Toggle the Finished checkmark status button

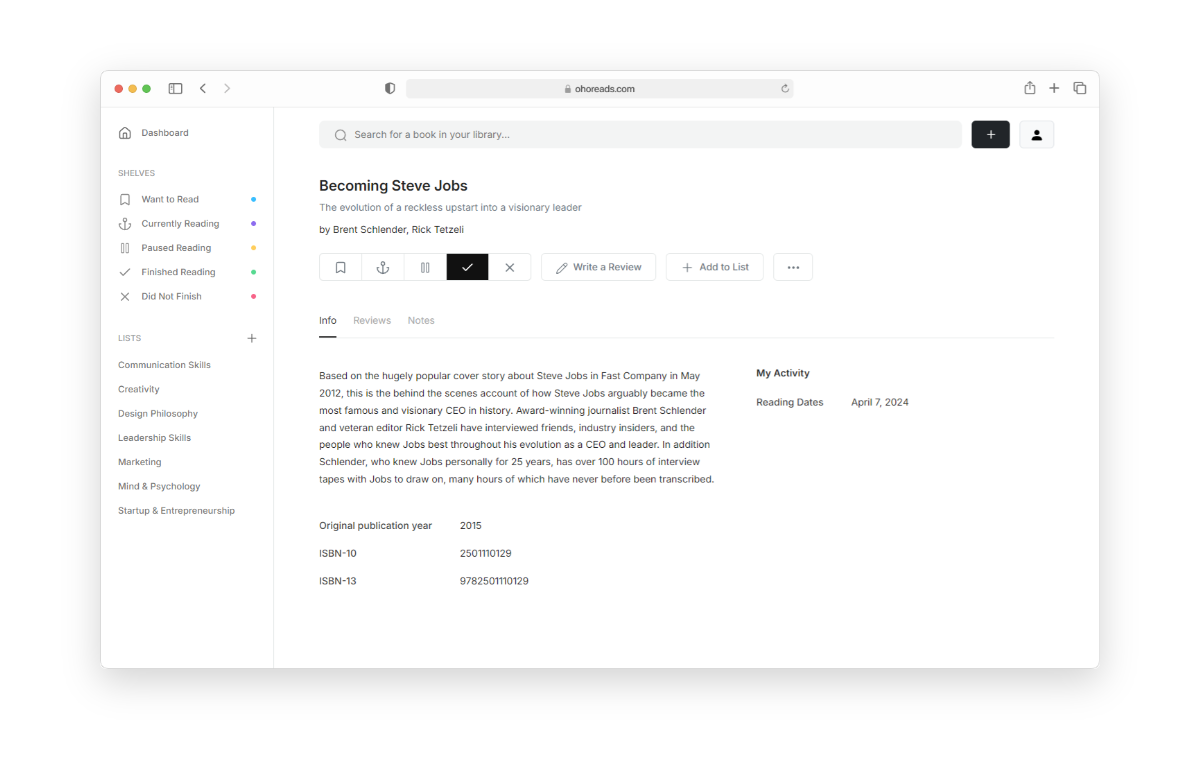(x=467, y=267)
